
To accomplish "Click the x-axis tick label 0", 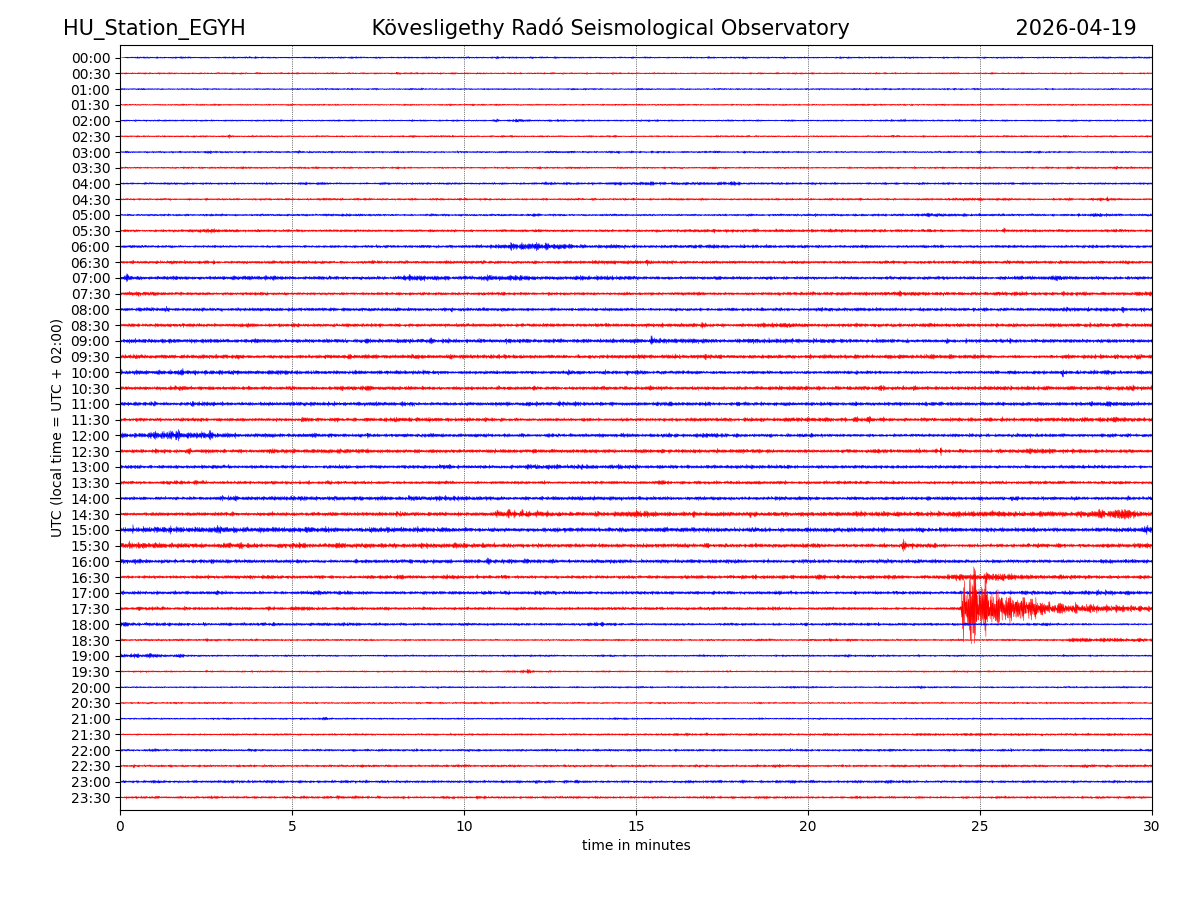I will click(120, 827).
